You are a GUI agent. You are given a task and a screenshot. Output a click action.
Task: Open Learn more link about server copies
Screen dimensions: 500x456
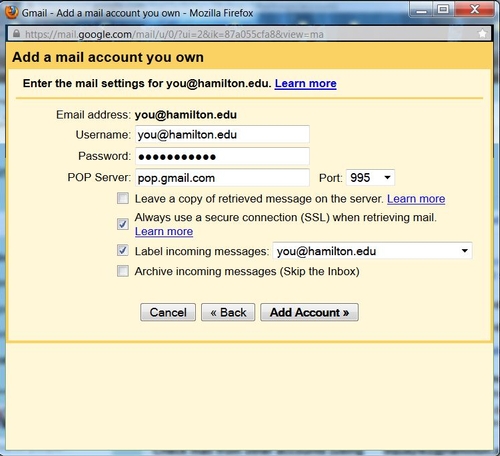[x=416, y=199]
